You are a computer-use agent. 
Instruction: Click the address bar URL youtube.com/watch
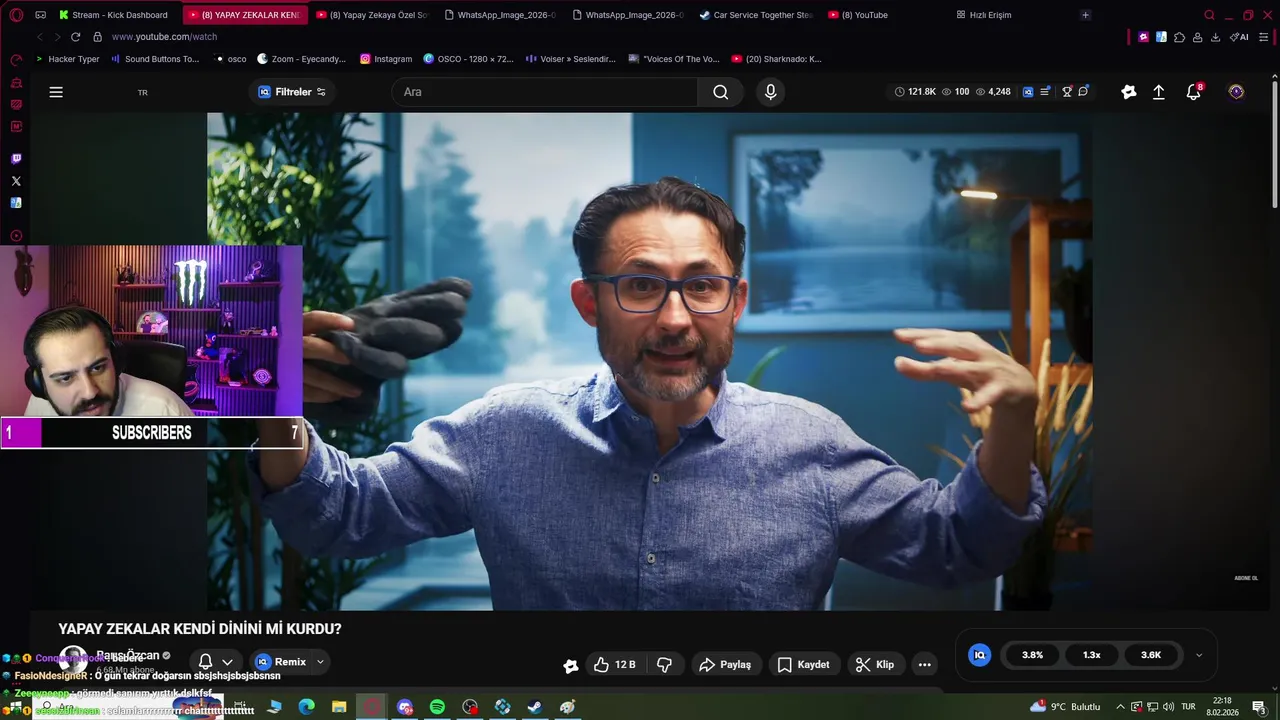click(x=164, y=37)
